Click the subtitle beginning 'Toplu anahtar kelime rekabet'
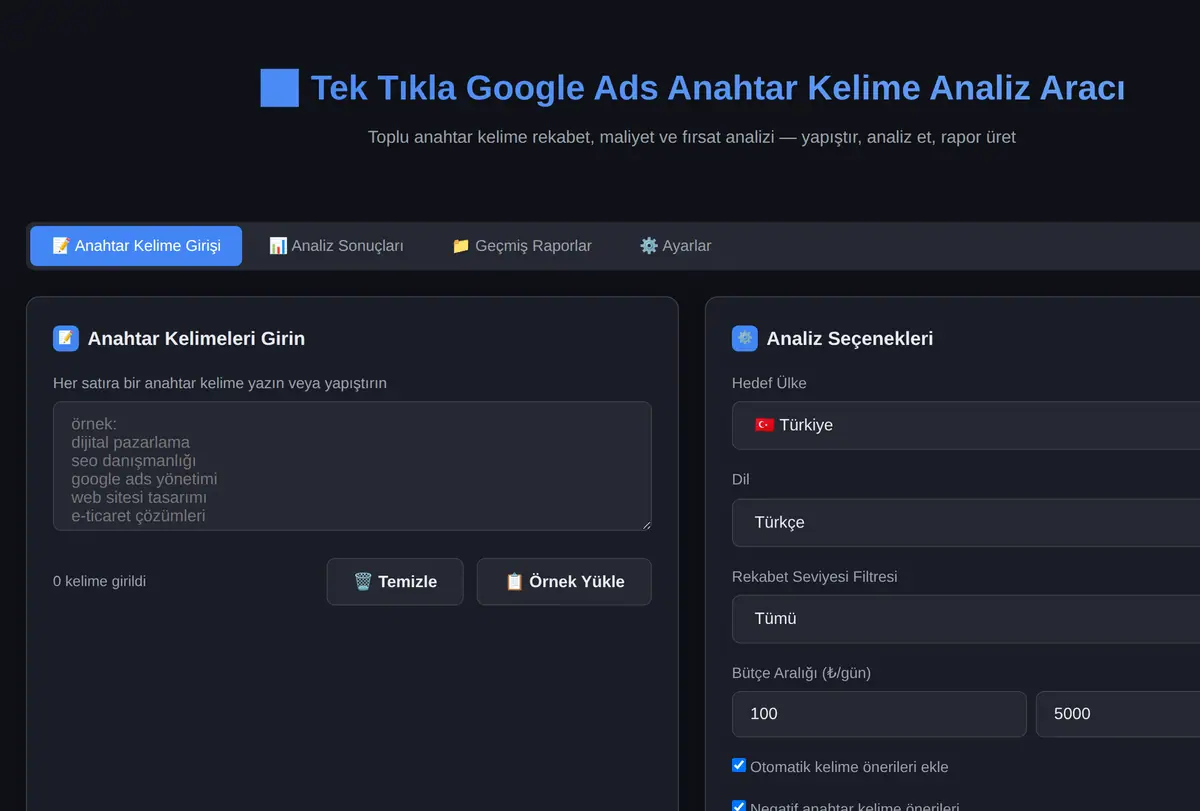This screenshot has height=811, width=1200. (x=691, y=137)
